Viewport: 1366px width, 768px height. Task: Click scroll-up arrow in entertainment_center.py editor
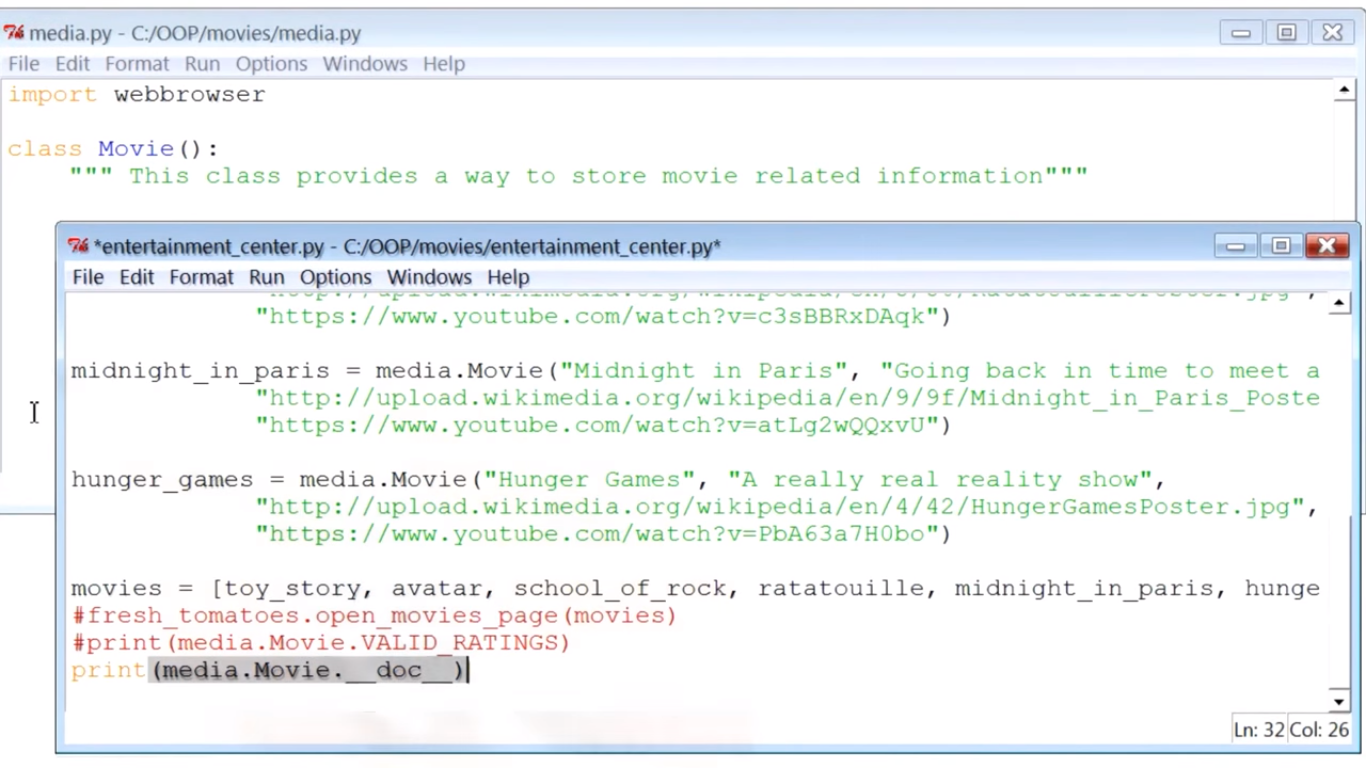click(x=1340, y=304)
